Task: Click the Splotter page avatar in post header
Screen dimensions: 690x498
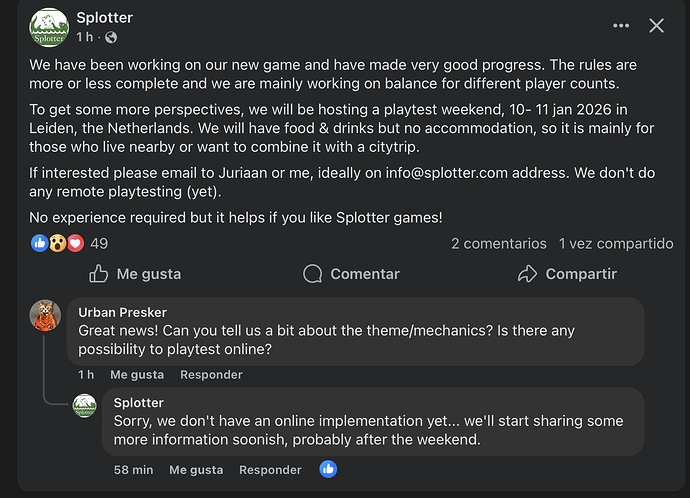Action: [49, 27]
